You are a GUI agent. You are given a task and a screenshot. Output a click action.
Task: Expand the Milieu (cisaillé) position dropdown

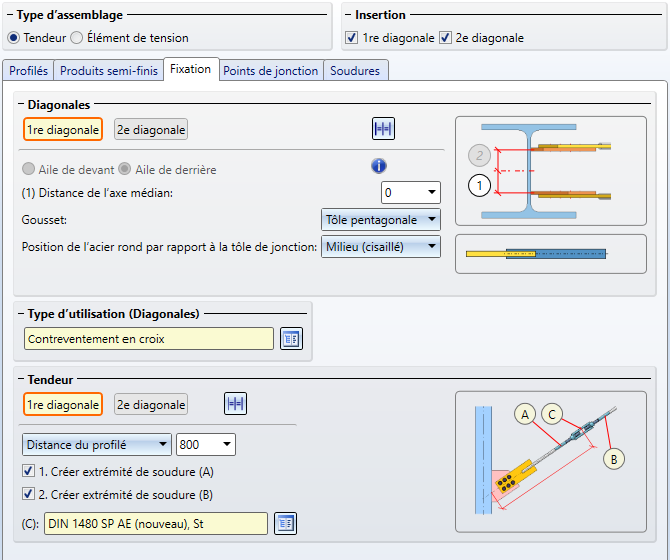(x=381, y=246)
